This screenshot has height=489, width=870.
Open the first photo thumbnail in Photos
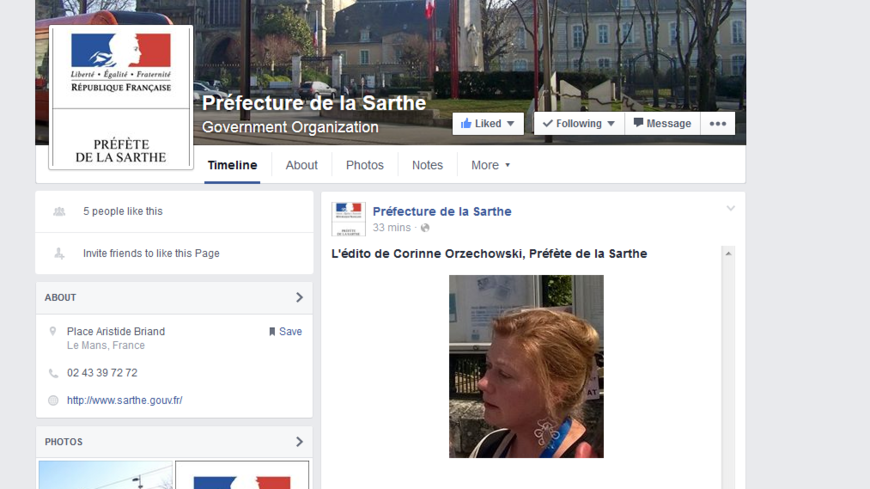click(x=106, y=475)
